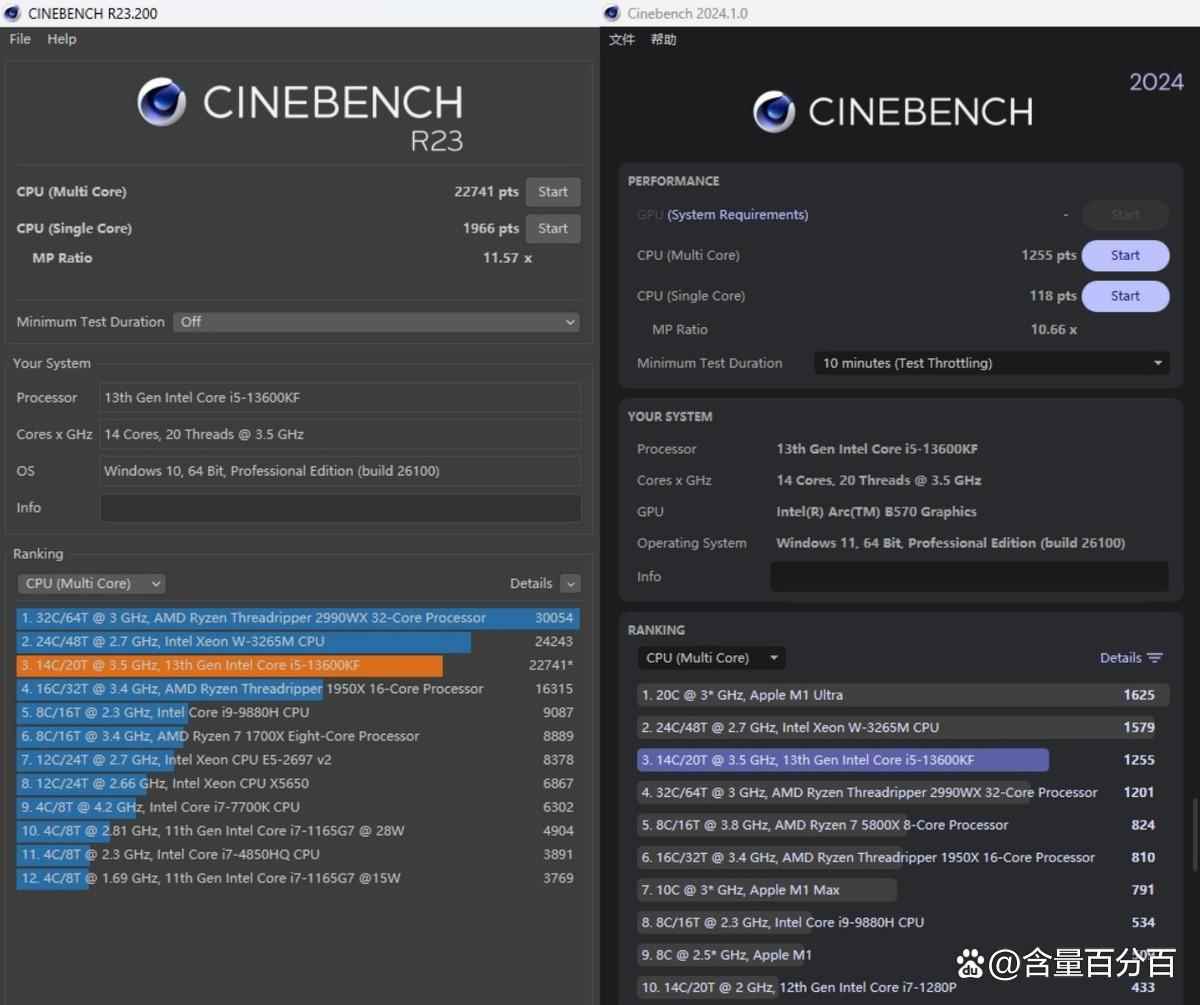This screenshot has width=1200, height=1005.
Task: Select 2024 ranking row Xeon W-3265M
Action: point(903,728)
